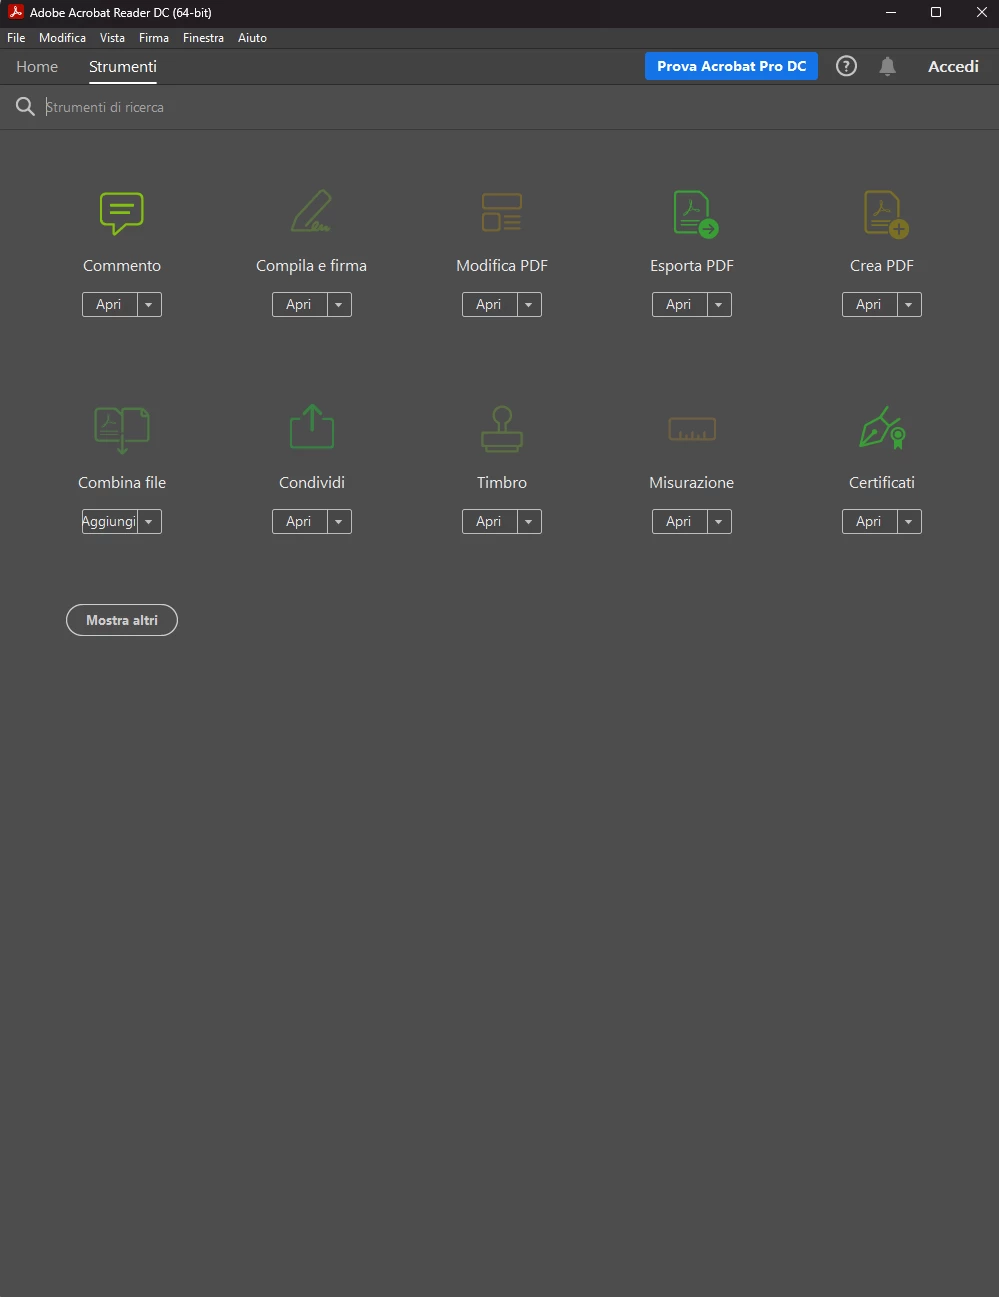Click the Combina file label text
The width and height of the screenshot is (999, 1297).
click(x=122, y=482)
